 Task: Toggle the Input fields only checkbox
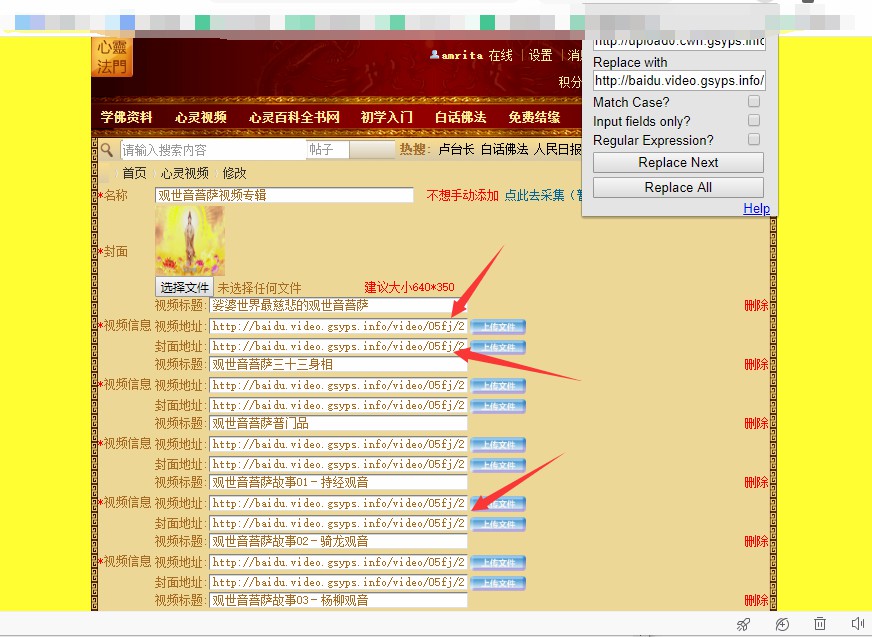point(754,120)
